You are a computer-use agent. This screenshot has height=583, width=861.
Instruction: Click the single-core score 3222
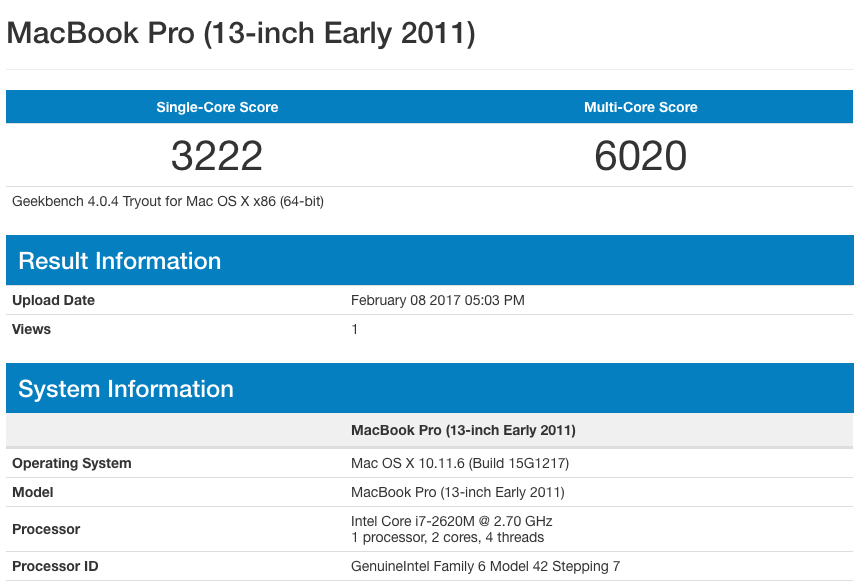pos(217,155)
